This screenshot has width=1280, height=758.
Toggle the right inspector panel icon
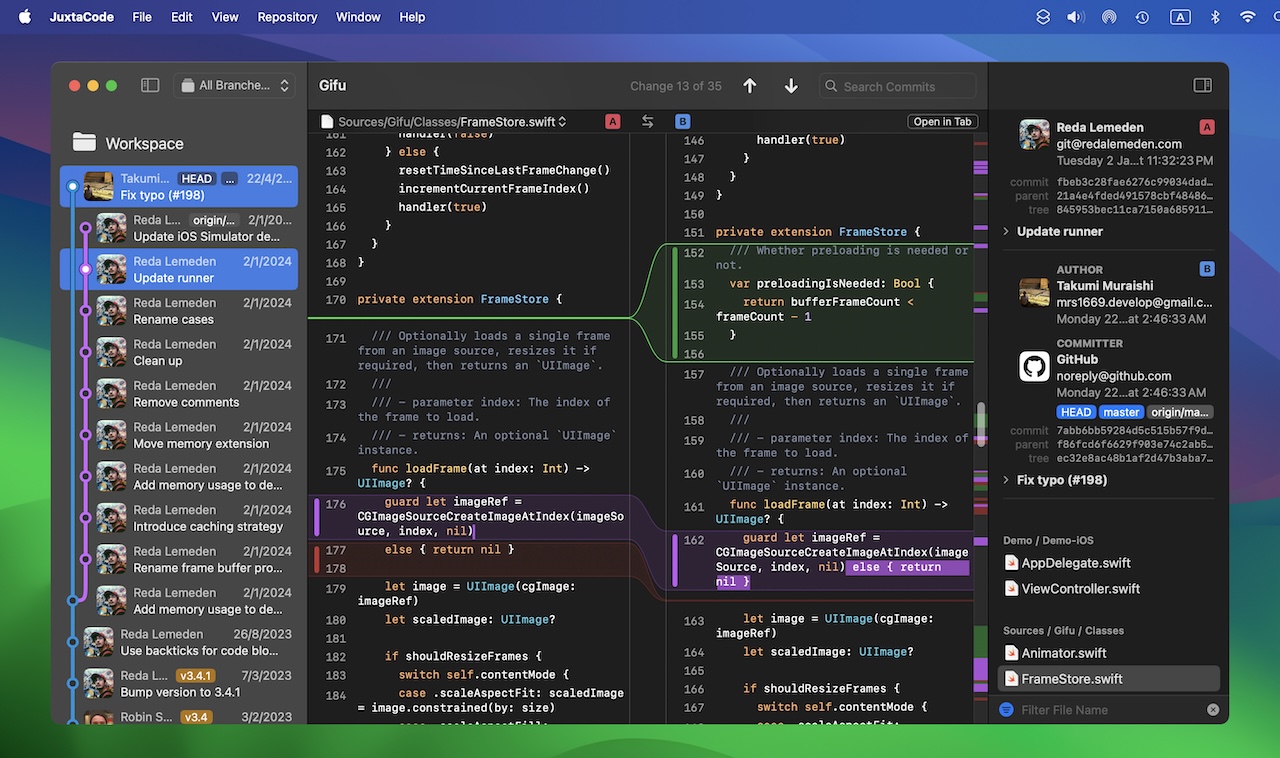pyautogui.click(x=1203, y=86)
